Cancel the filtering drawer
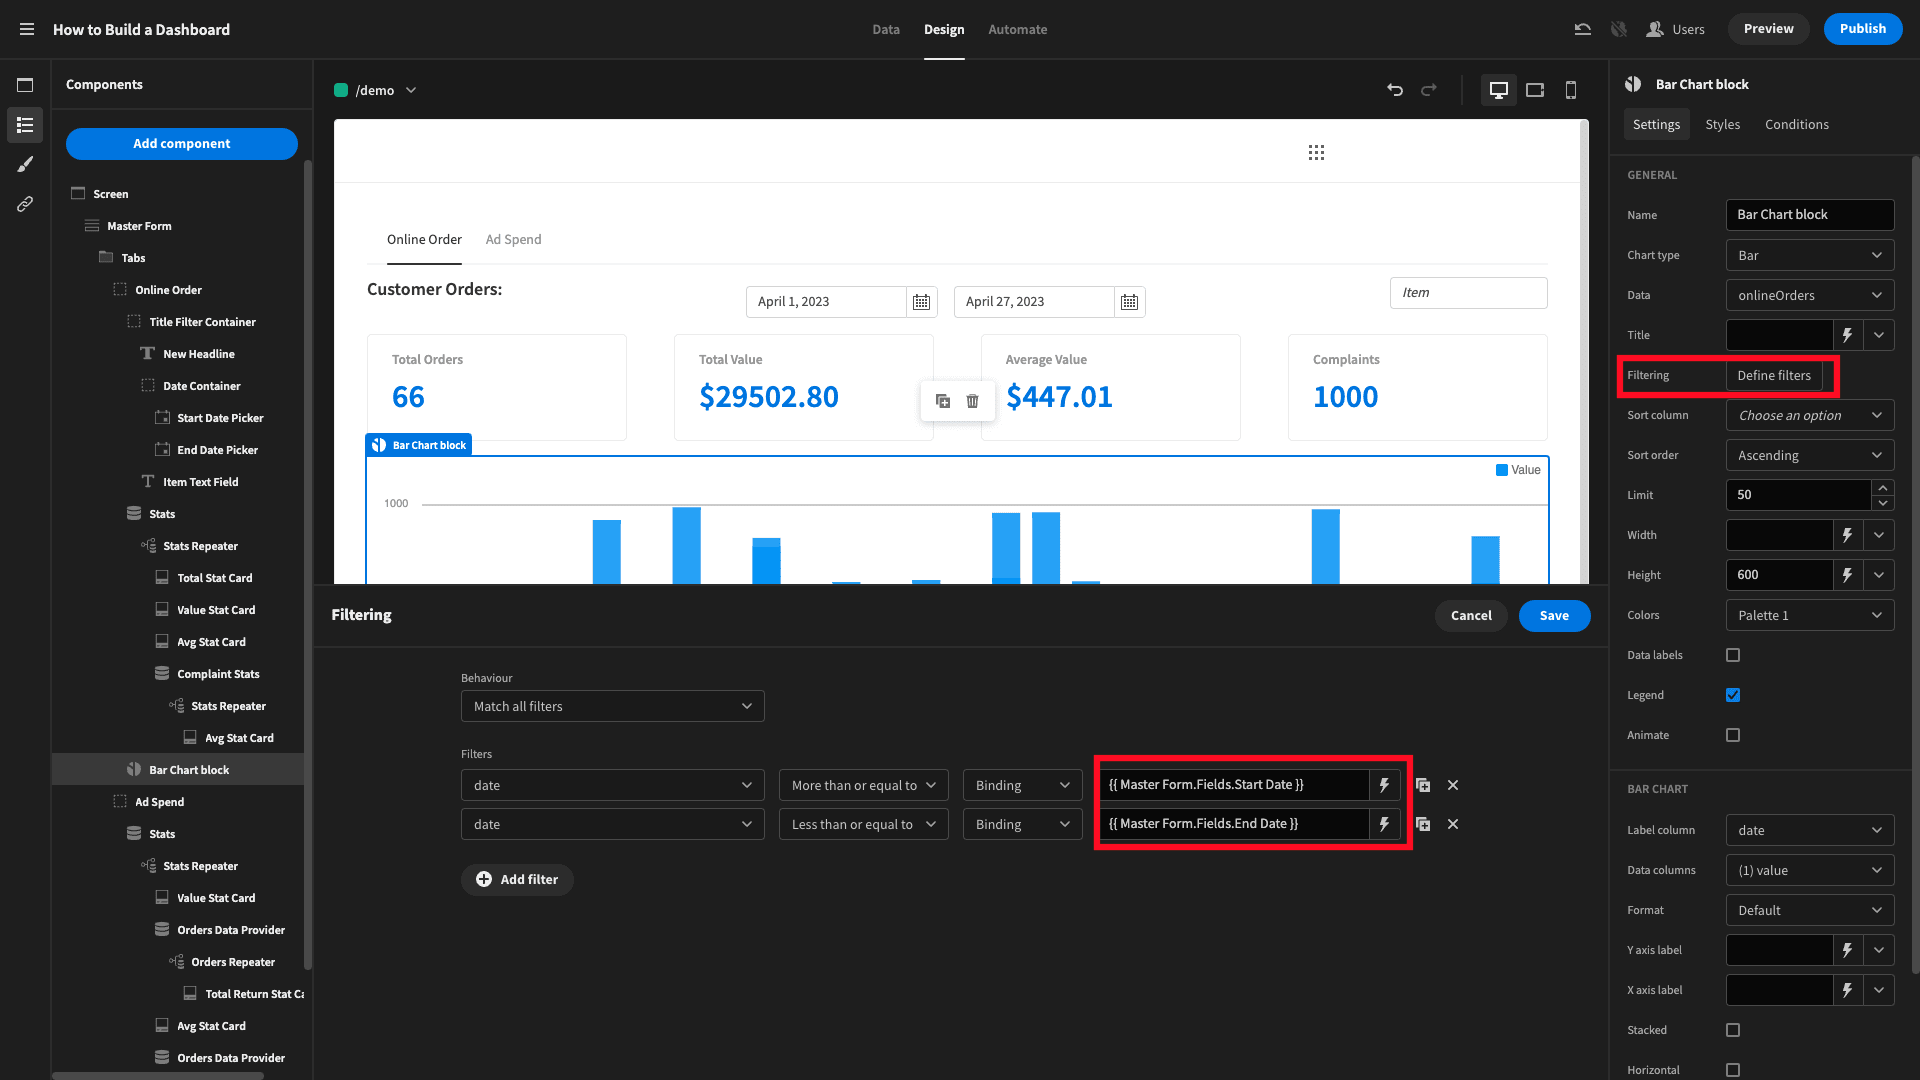 (1471, 616)
